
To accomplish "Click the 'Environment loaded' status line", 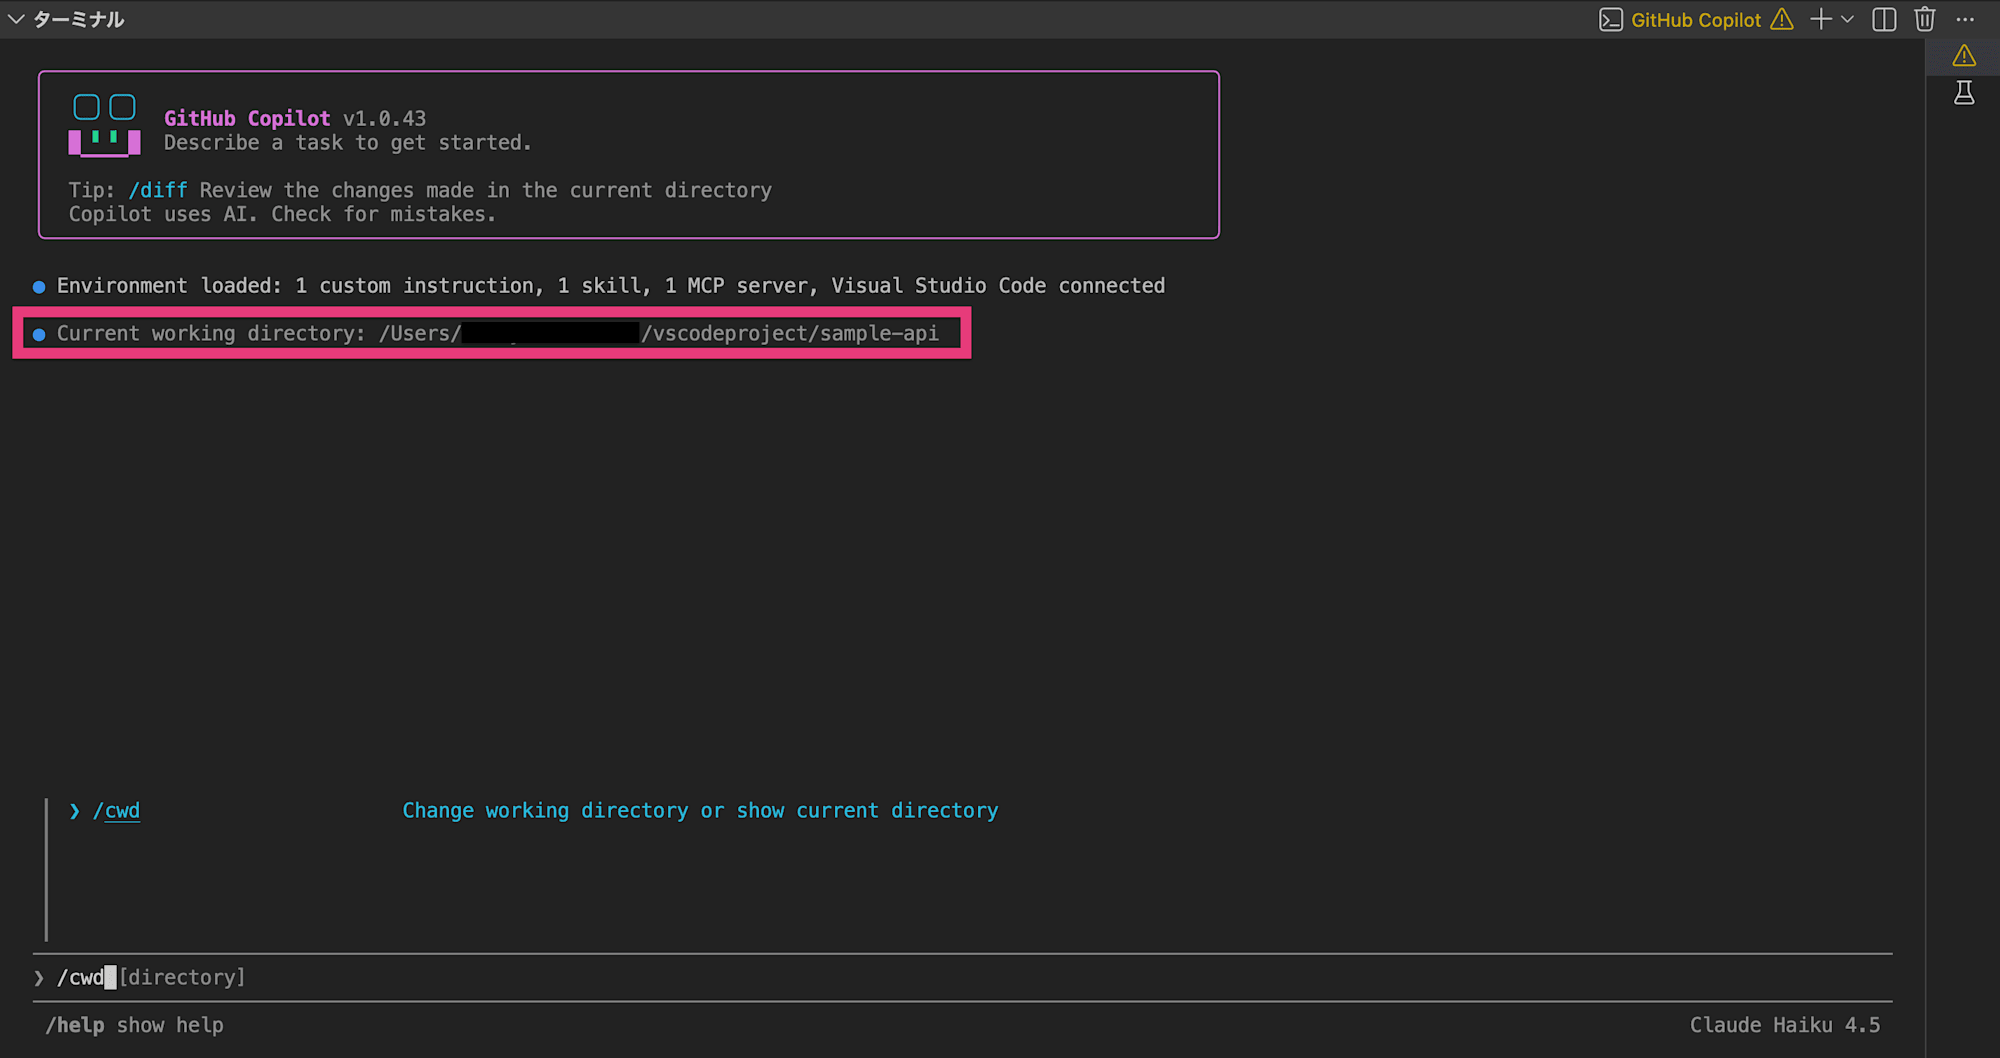I will coord(610,286).
